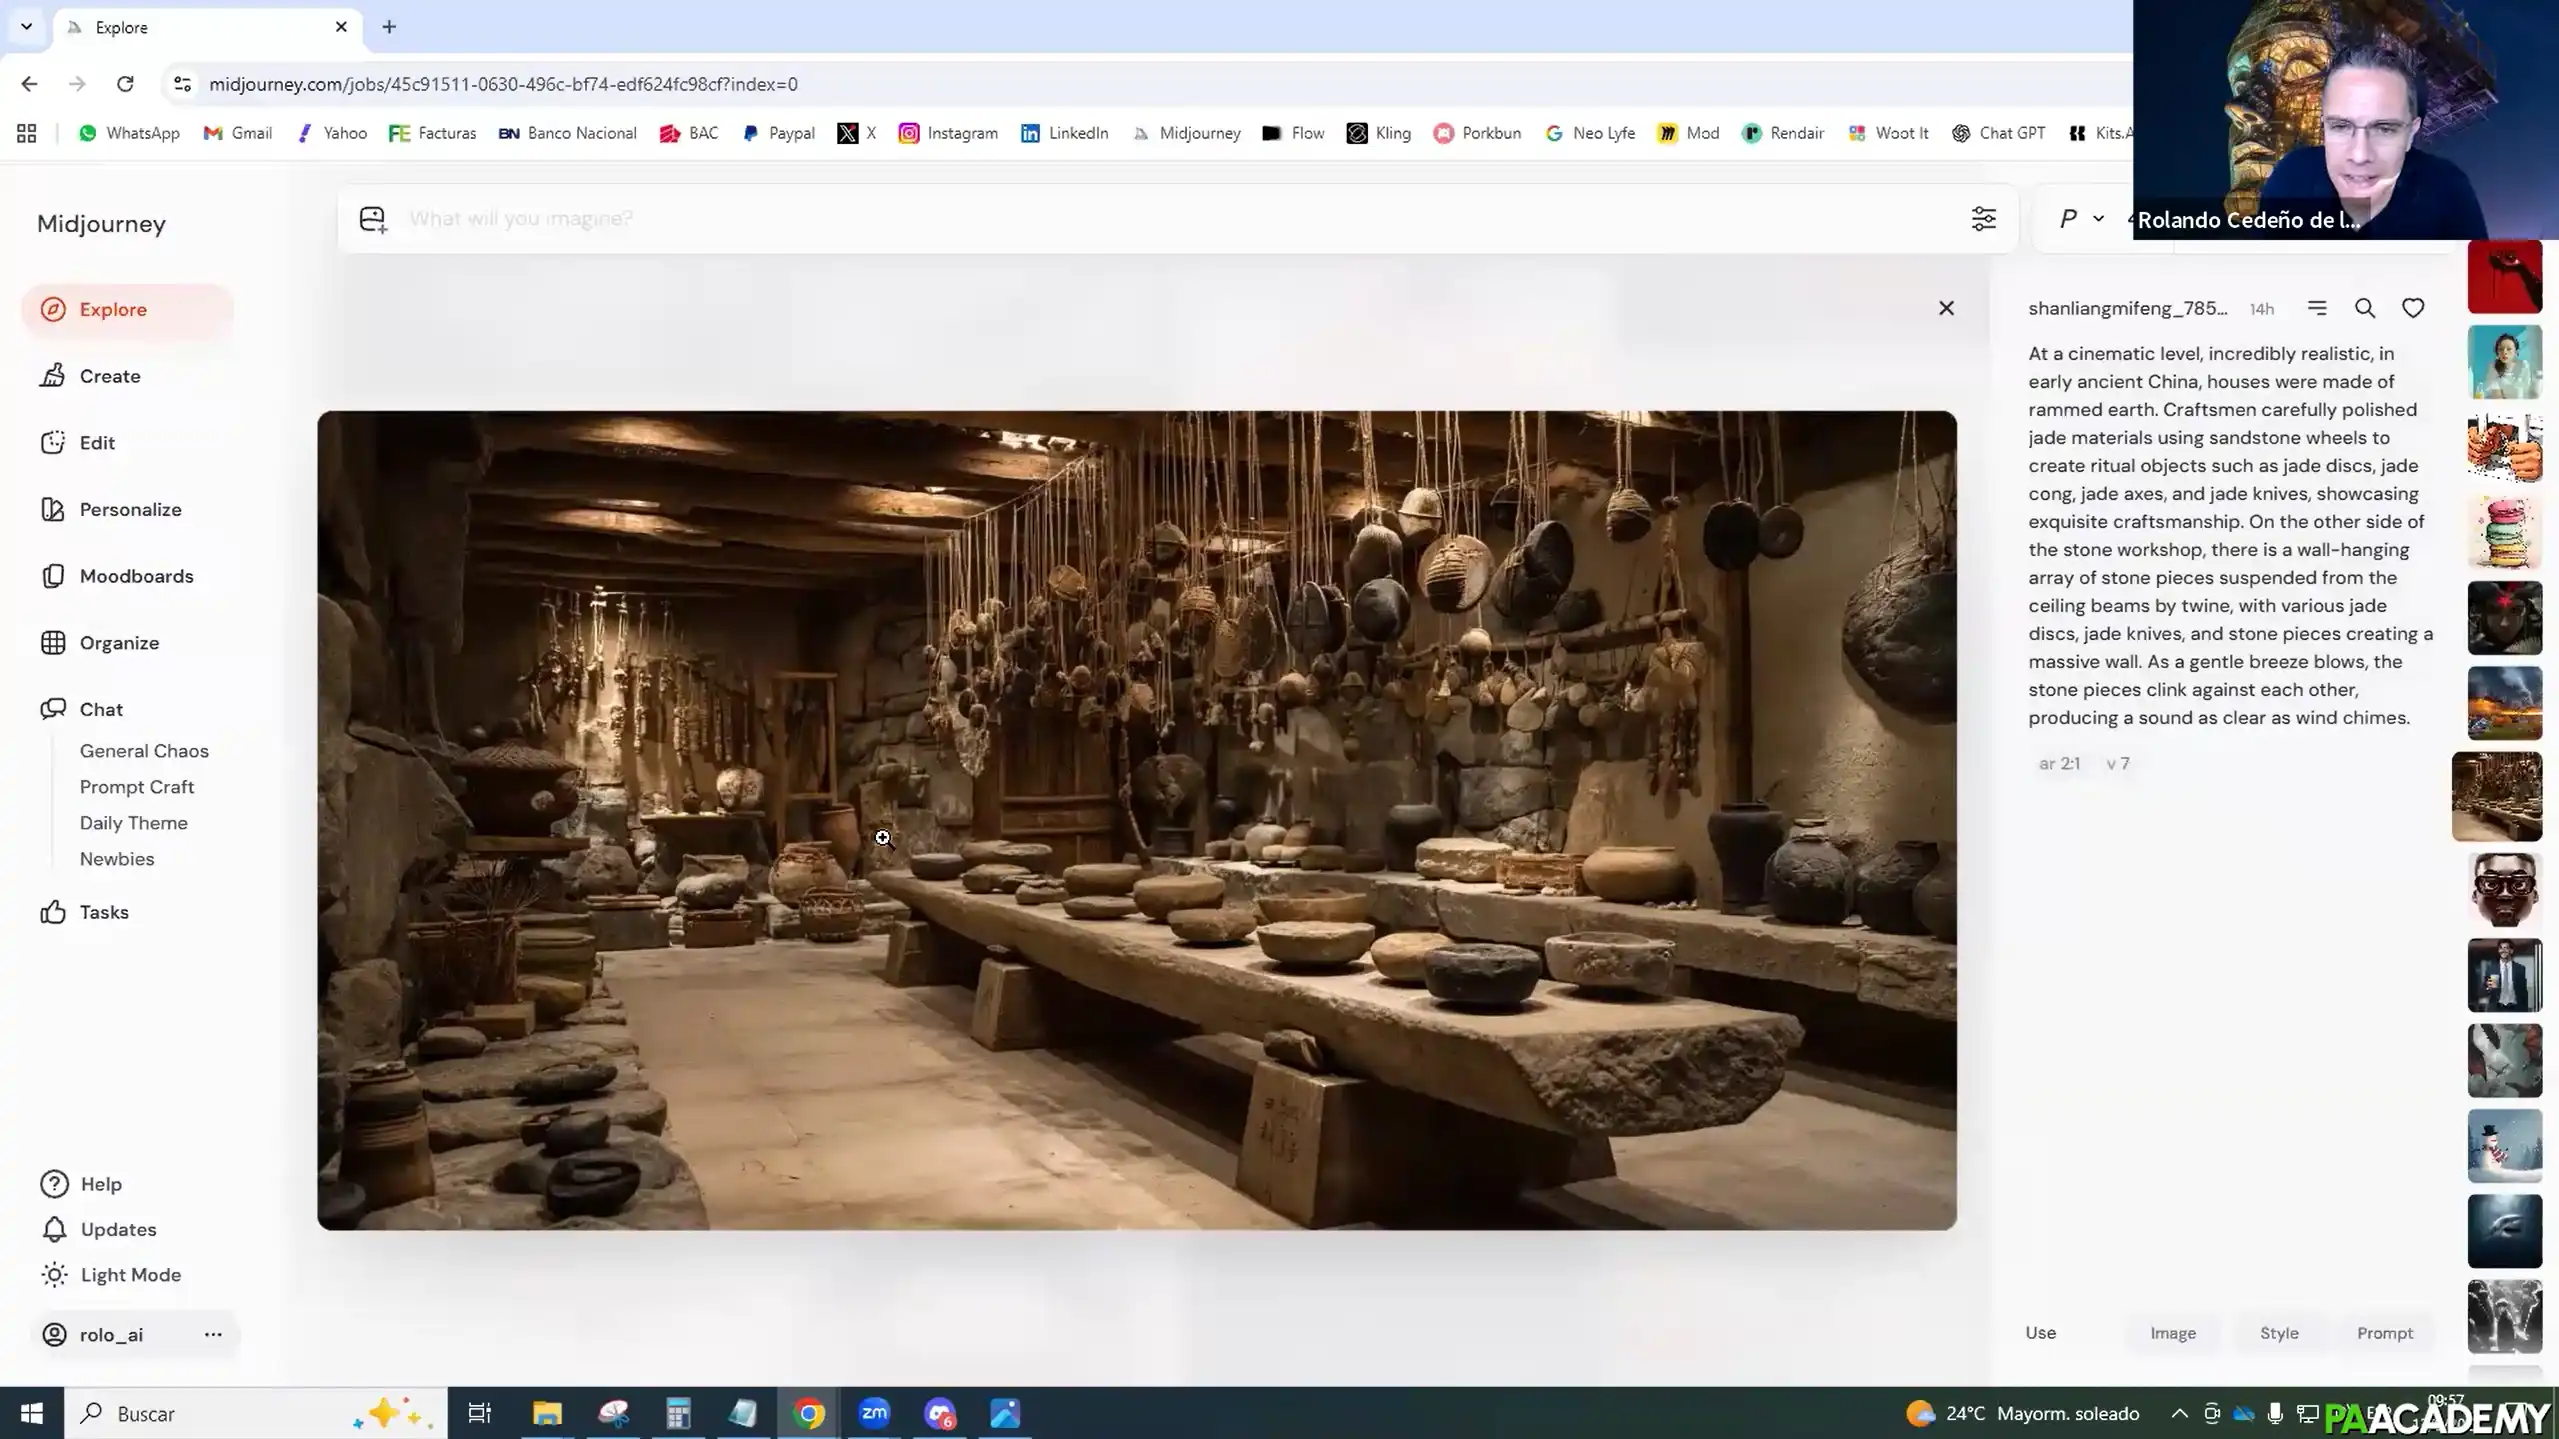Open the image attachment icon in prompt bar
Viewport: 2559px width, 1439px height.
[x=372, y=218]
